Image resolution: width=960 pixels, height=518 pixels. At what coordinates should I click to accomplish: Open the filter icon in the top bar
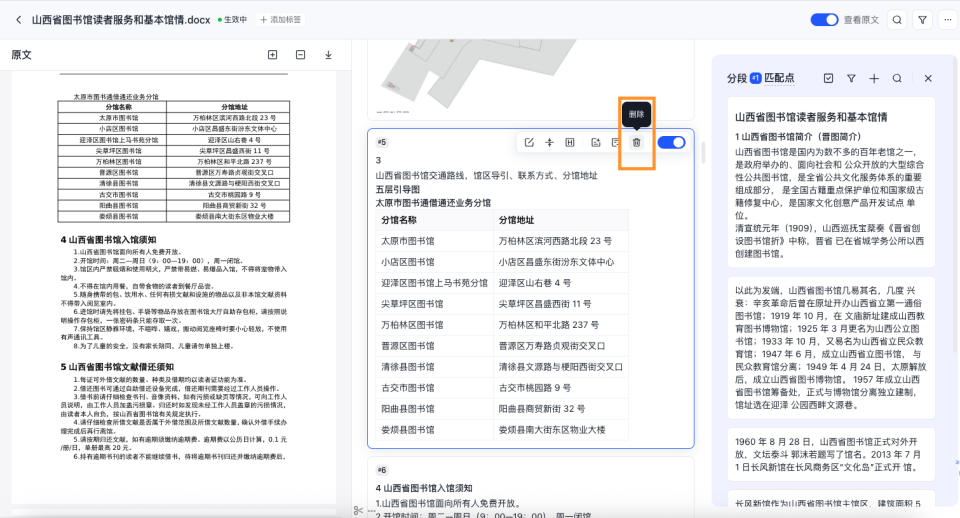[x=922, y=19]
